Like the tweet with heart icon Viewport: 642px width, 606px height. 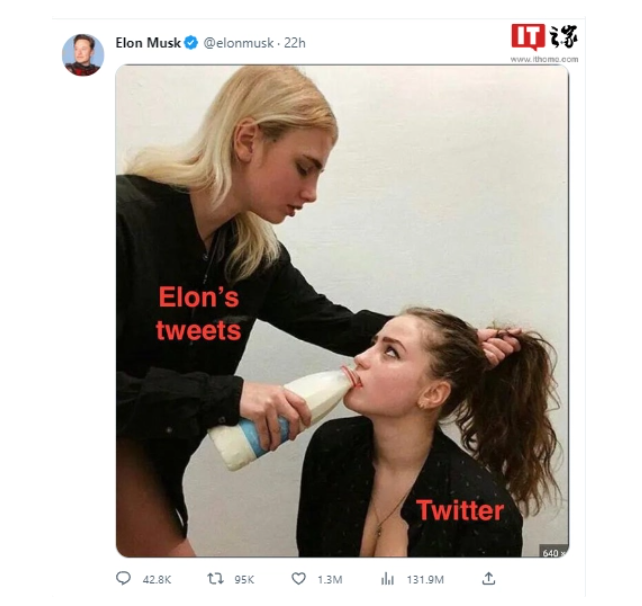(298, 579)
